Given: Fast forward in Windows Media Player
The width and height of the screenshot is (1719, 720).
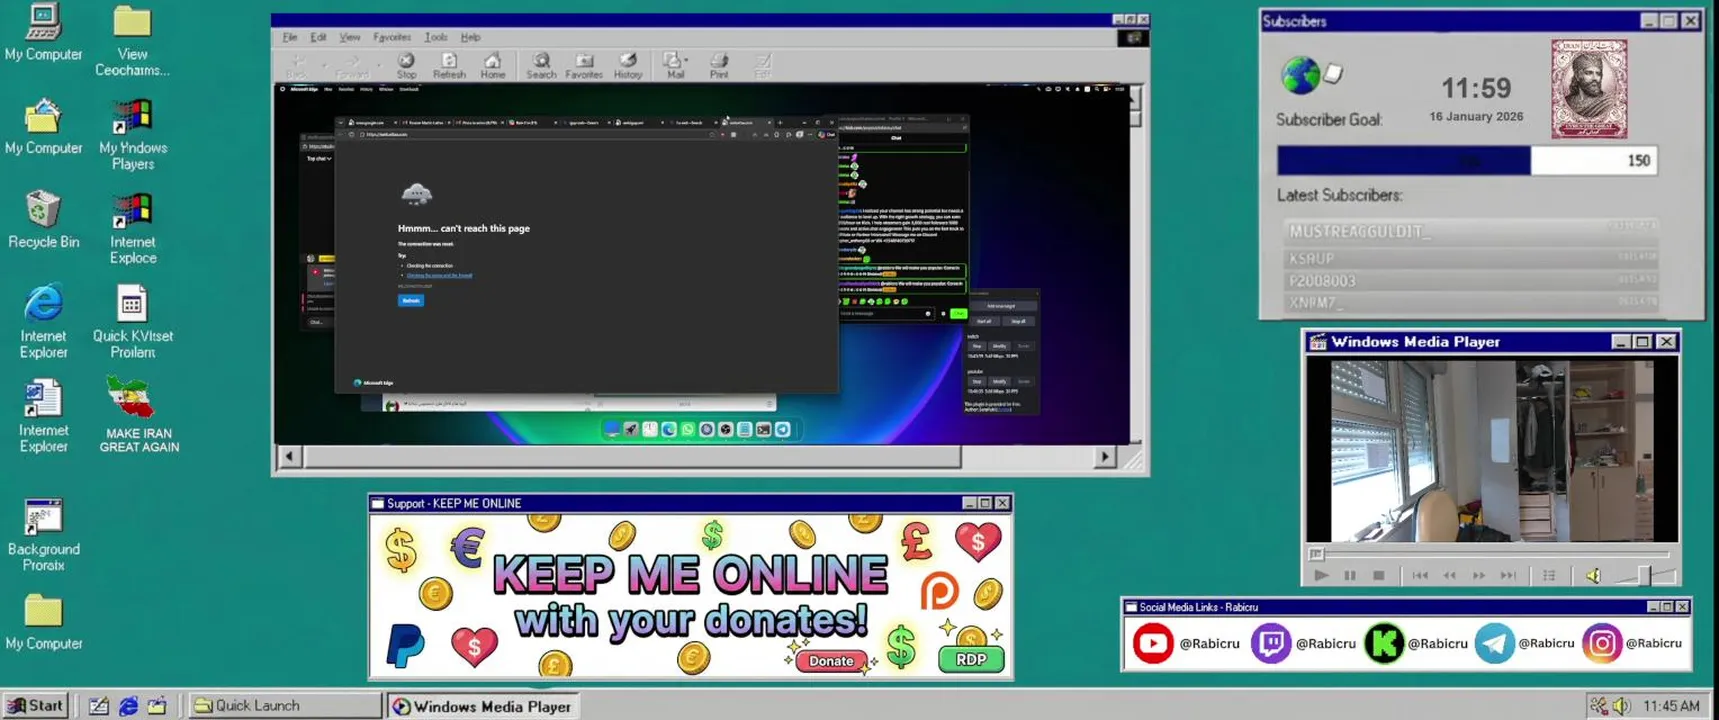Looking at the screenshot, I should pos(1479,575).
